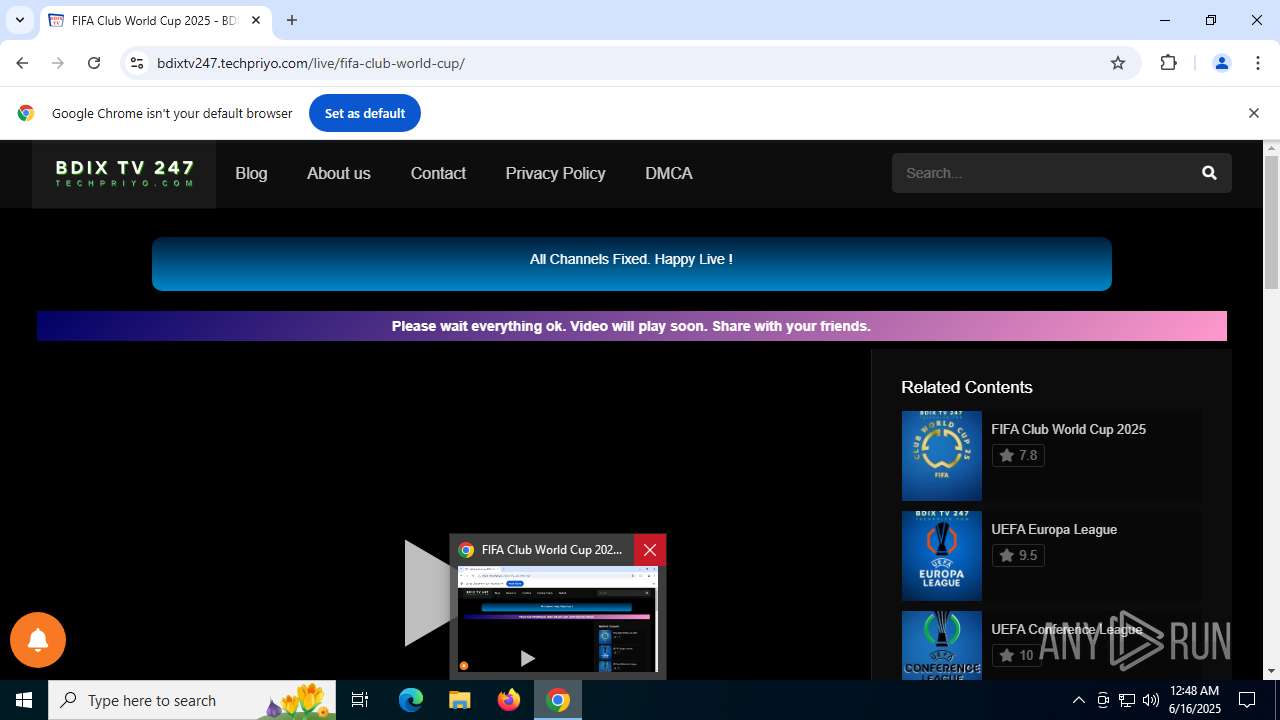Dismiss the default browser notification bar
The image size is (1280, 720).
click(x=1253, y=113)
